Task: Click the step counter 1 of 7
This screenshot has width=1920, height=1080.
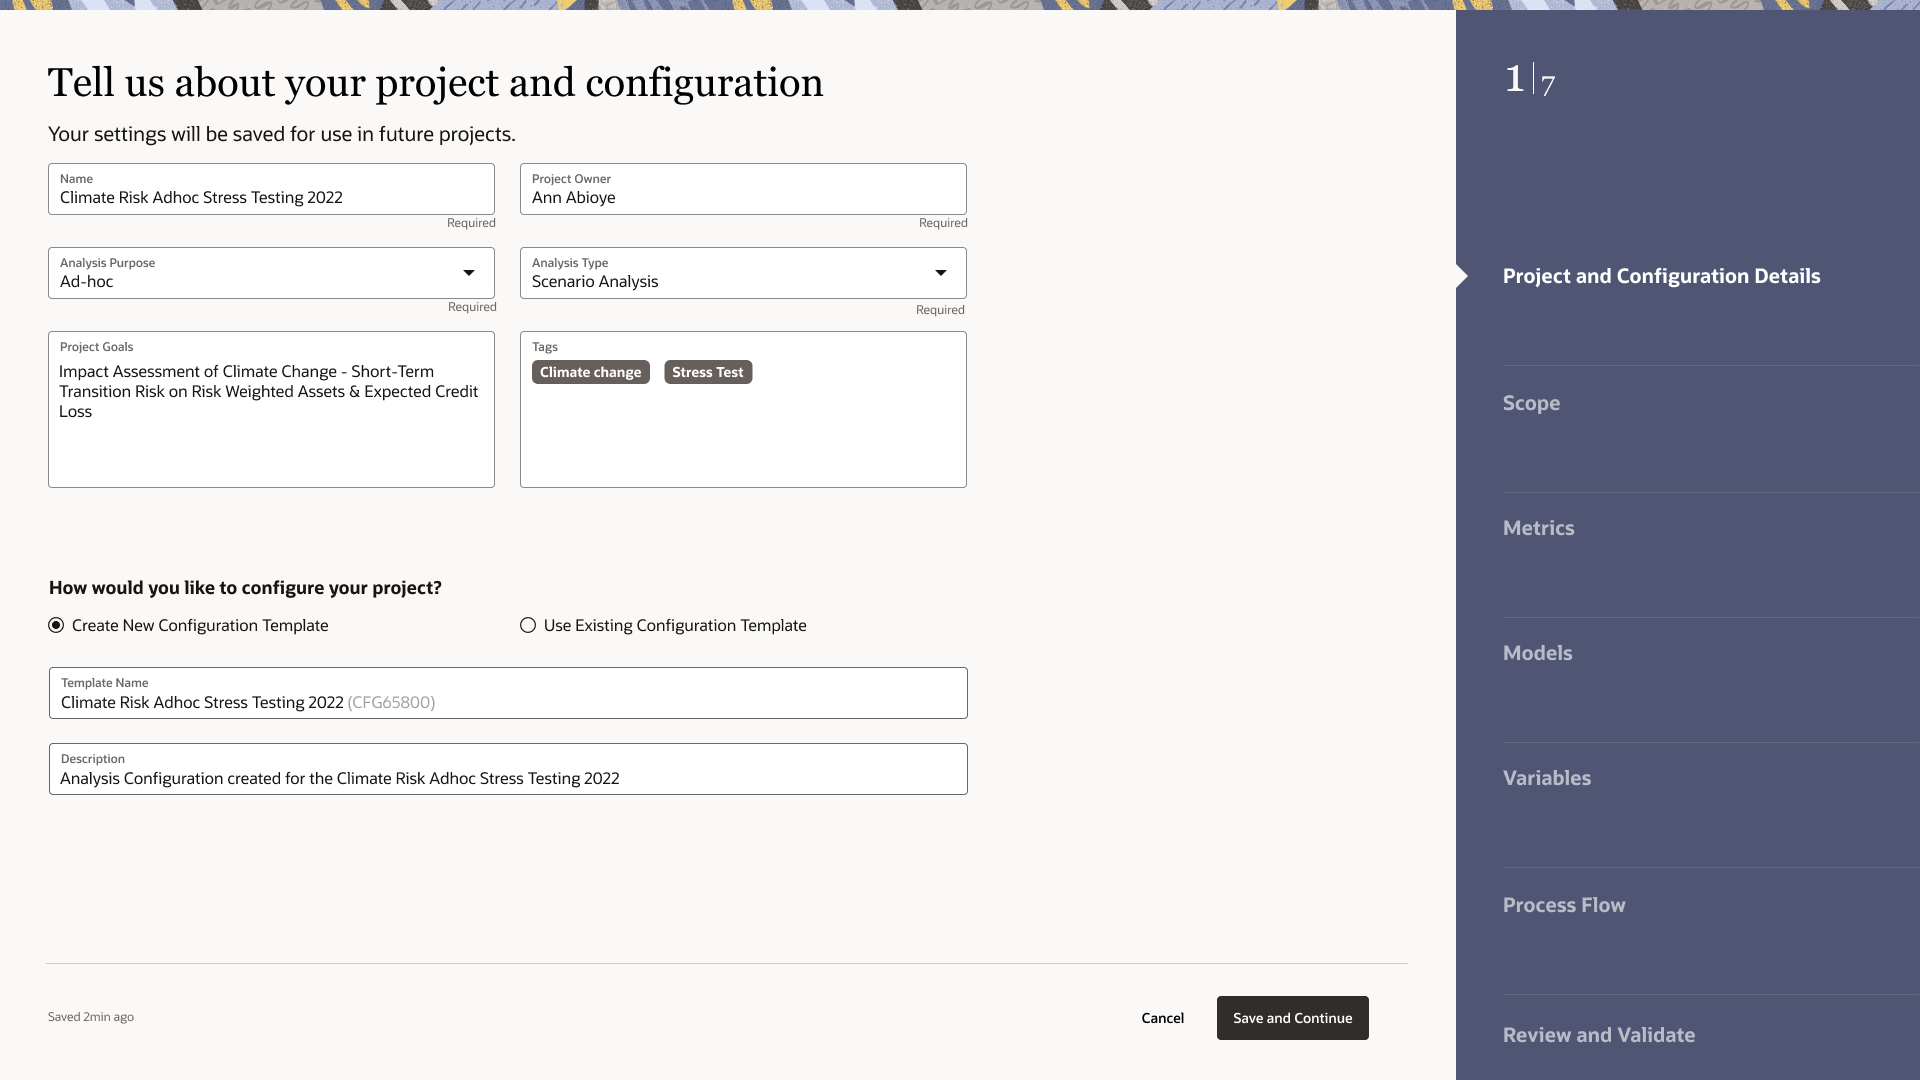Action: pos(1530,79)
